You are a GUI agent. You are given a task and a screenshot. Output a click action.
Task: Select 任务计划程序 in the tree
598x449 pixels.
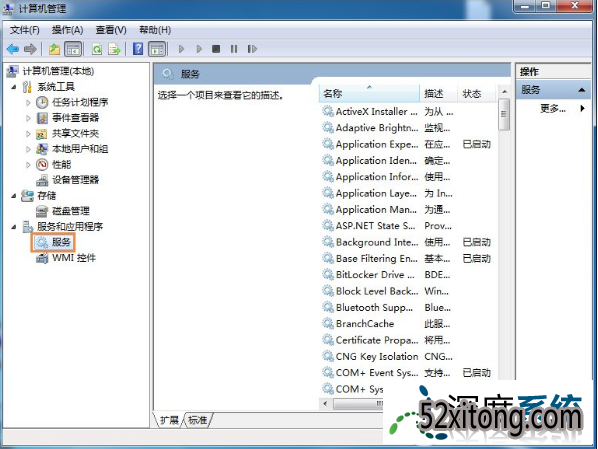pyautogui.click(x=80, y=102)
